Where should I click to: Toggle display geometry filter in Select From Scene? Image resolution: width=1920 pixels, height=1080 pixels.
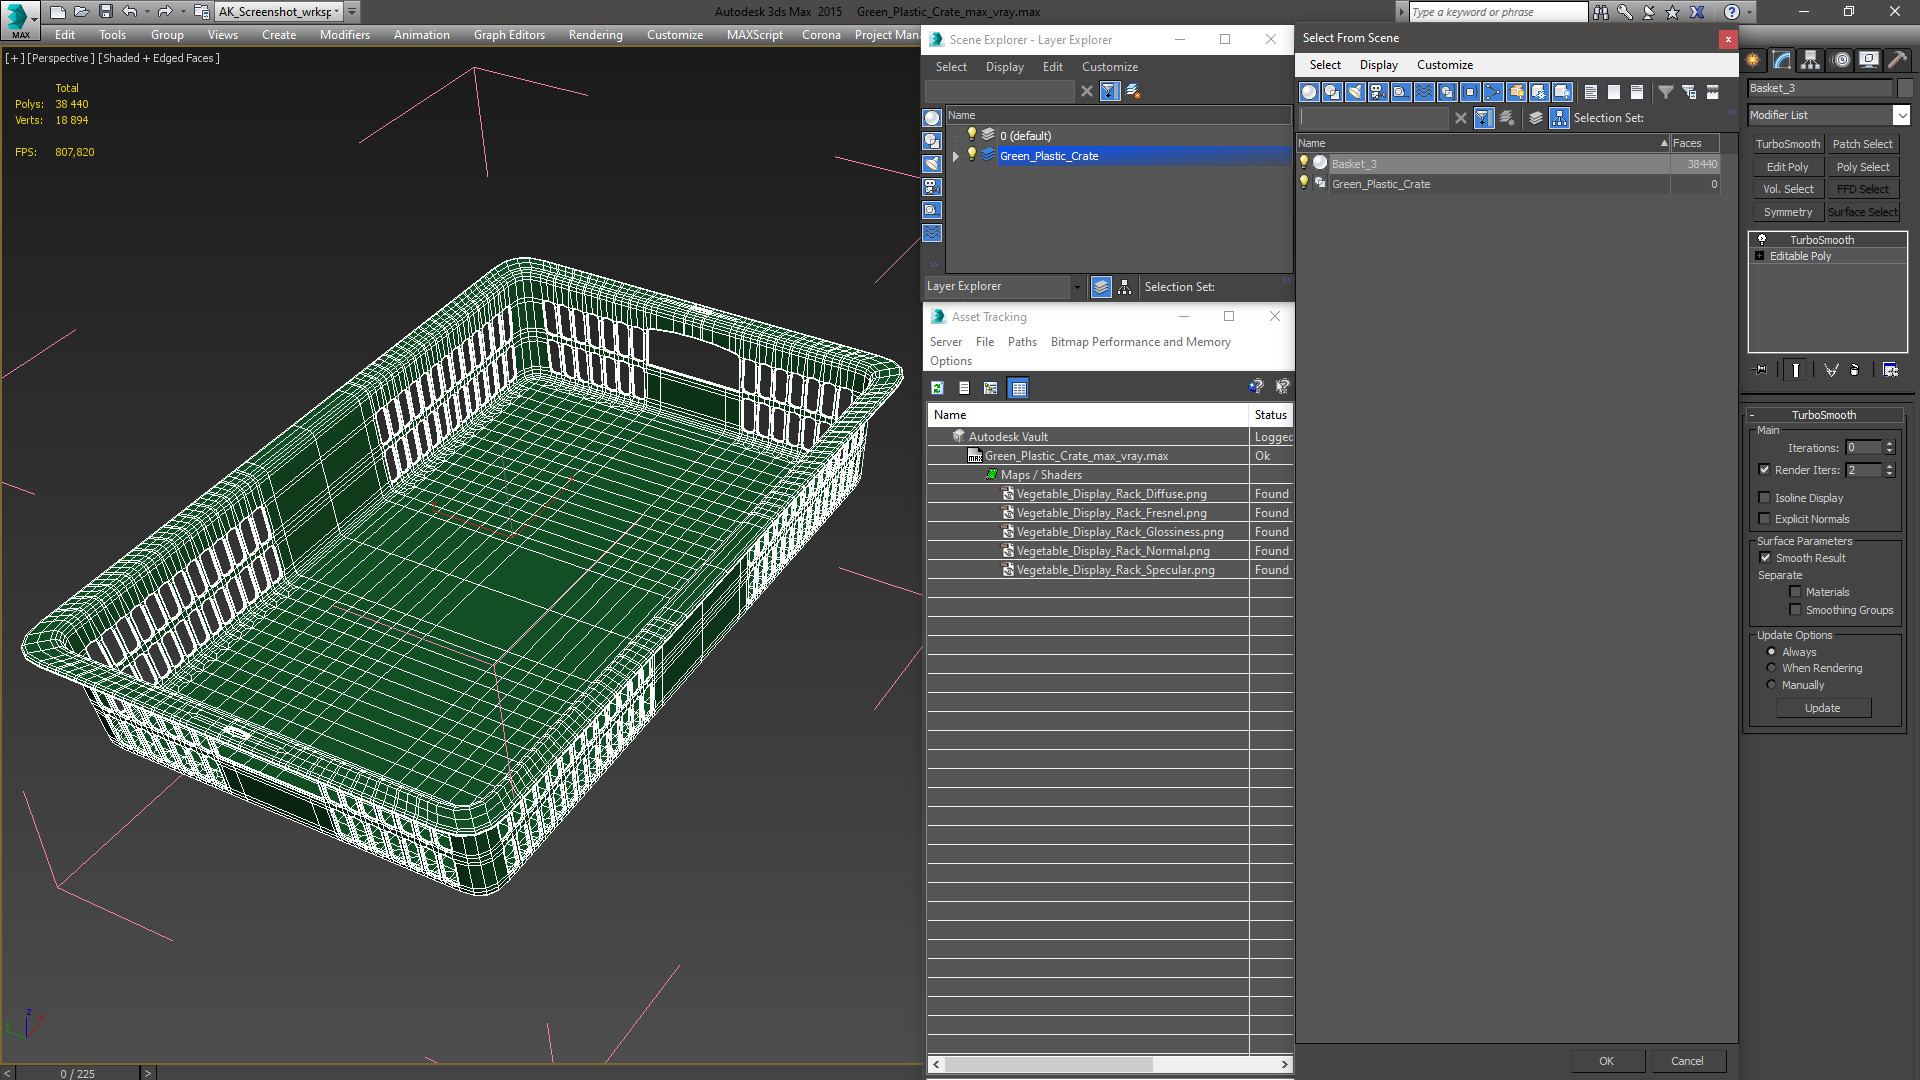point(1309,92)
